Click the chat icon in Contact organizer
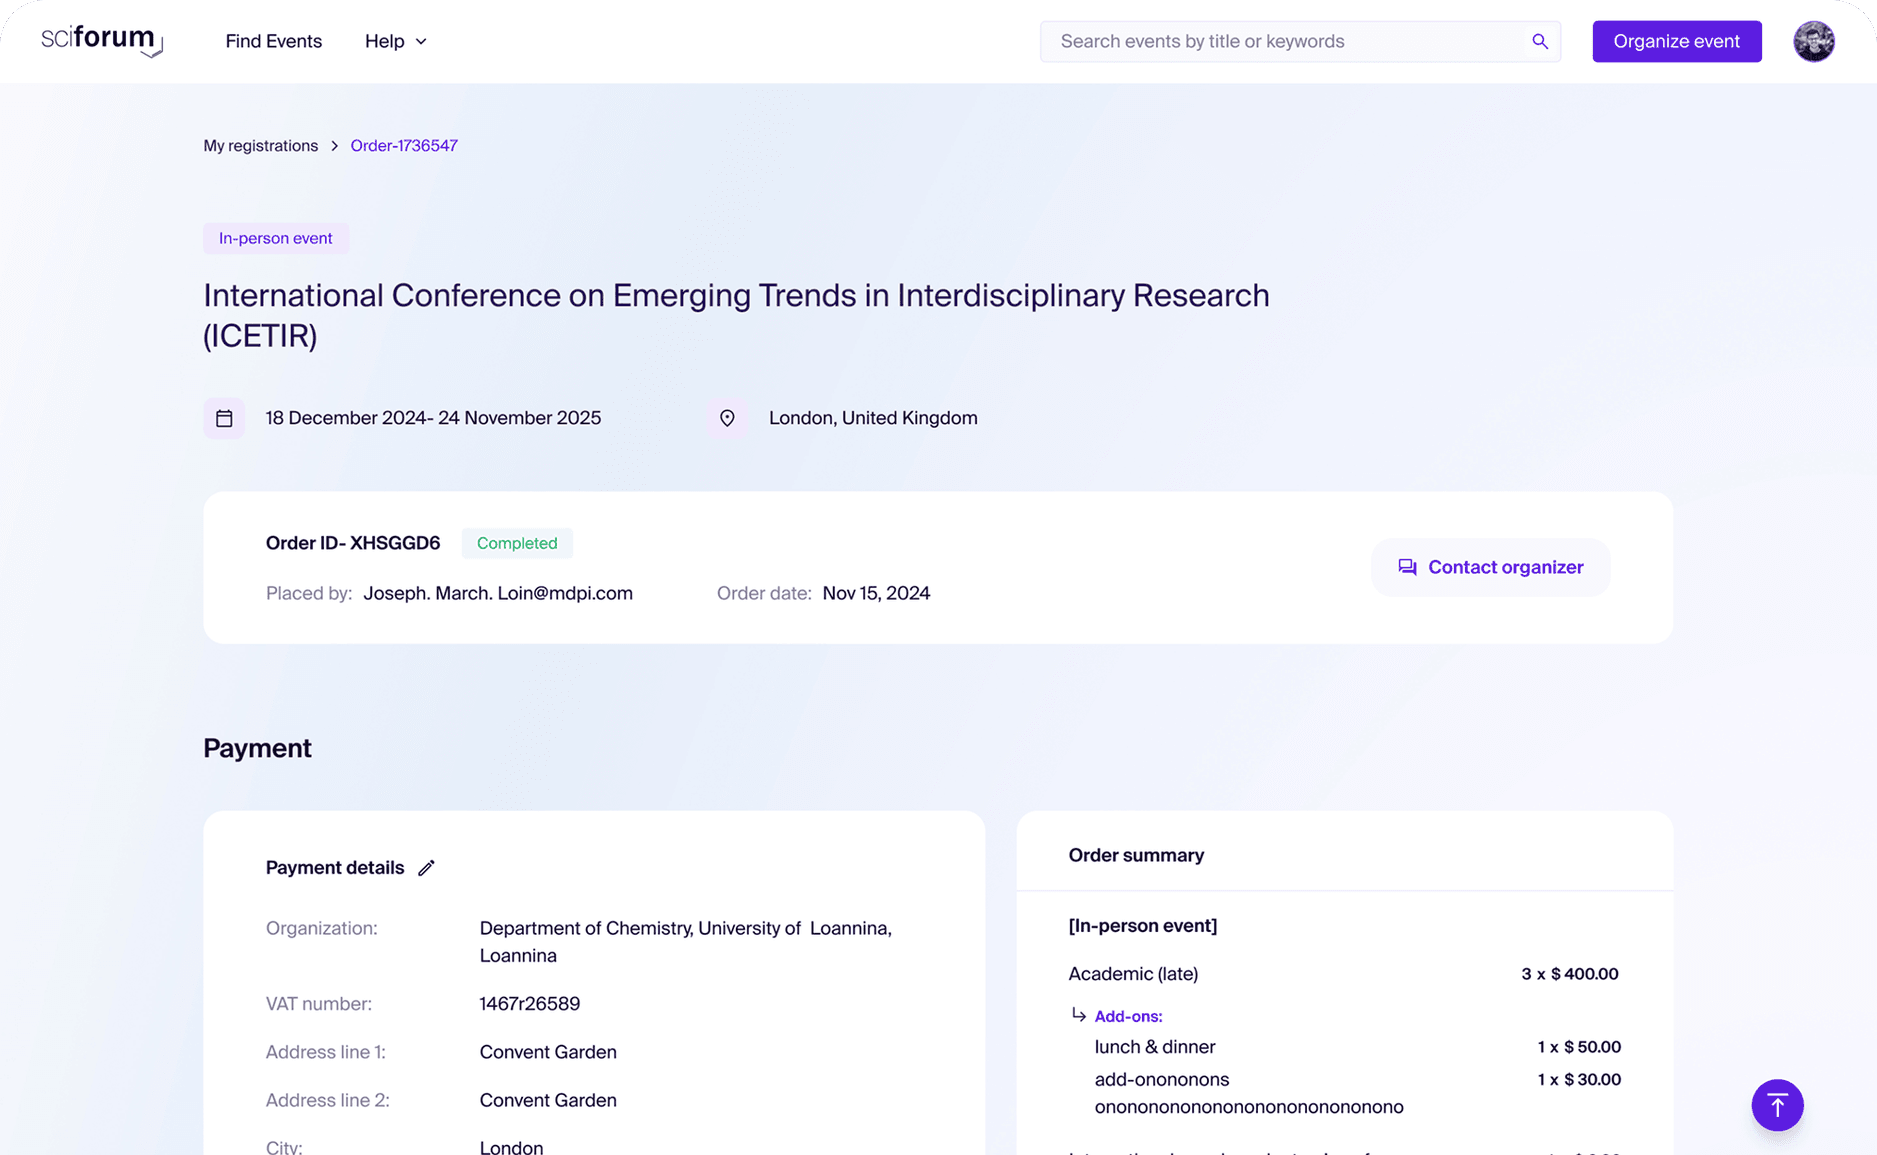The height and width of the screenshot is (1155, 1877). tap(1407, 567)
